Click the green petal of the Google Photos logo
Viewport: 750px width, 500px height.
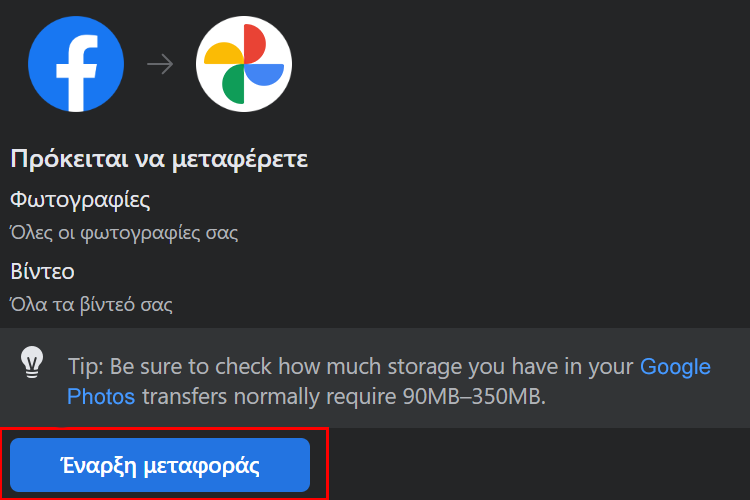[233, 84]
